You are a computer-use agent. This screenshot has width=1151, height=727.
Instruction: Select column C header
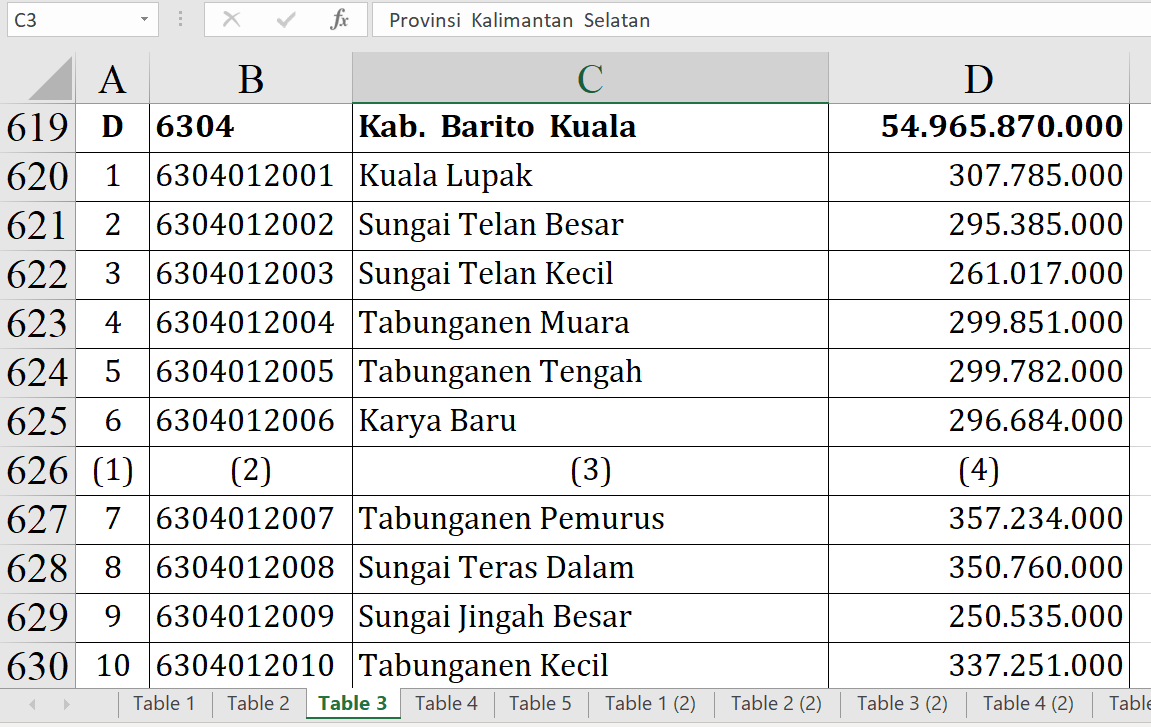[590, 79]
